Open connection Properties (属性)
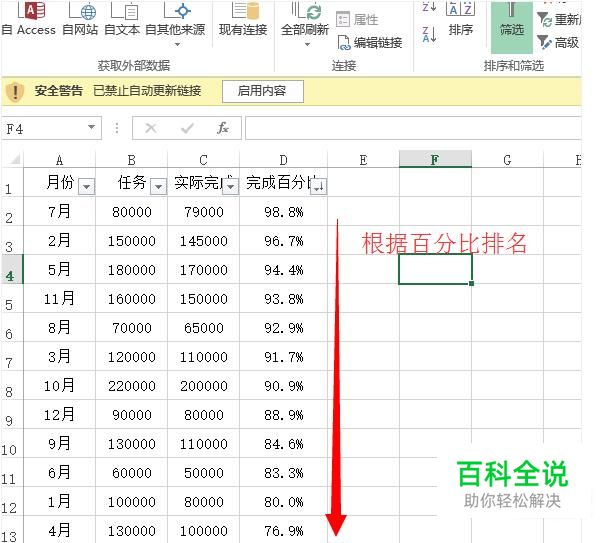The width and height of the screenshot is (616, 543). click(358, 19)
